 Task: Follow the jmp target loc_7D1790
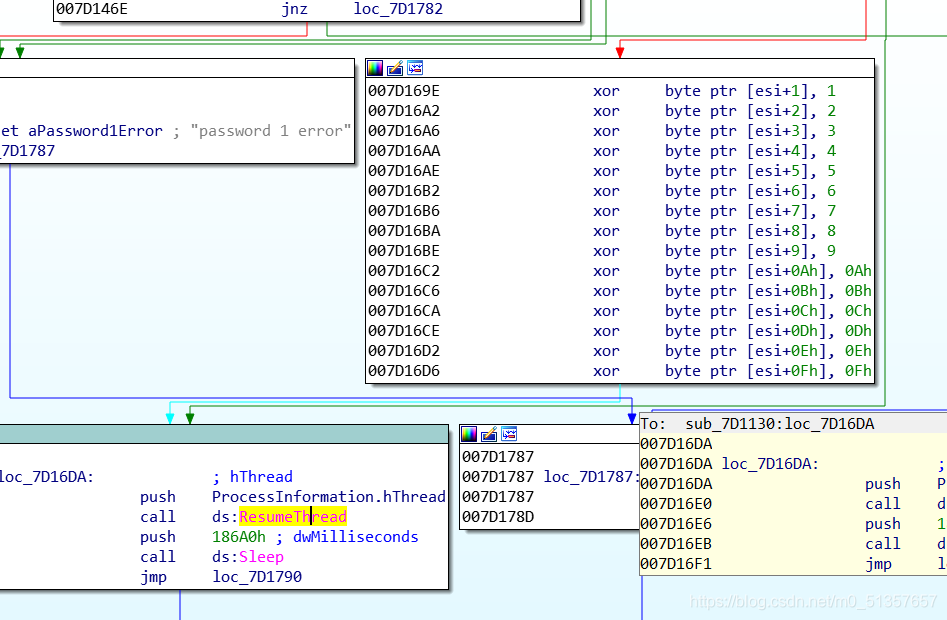click(257, 577)
